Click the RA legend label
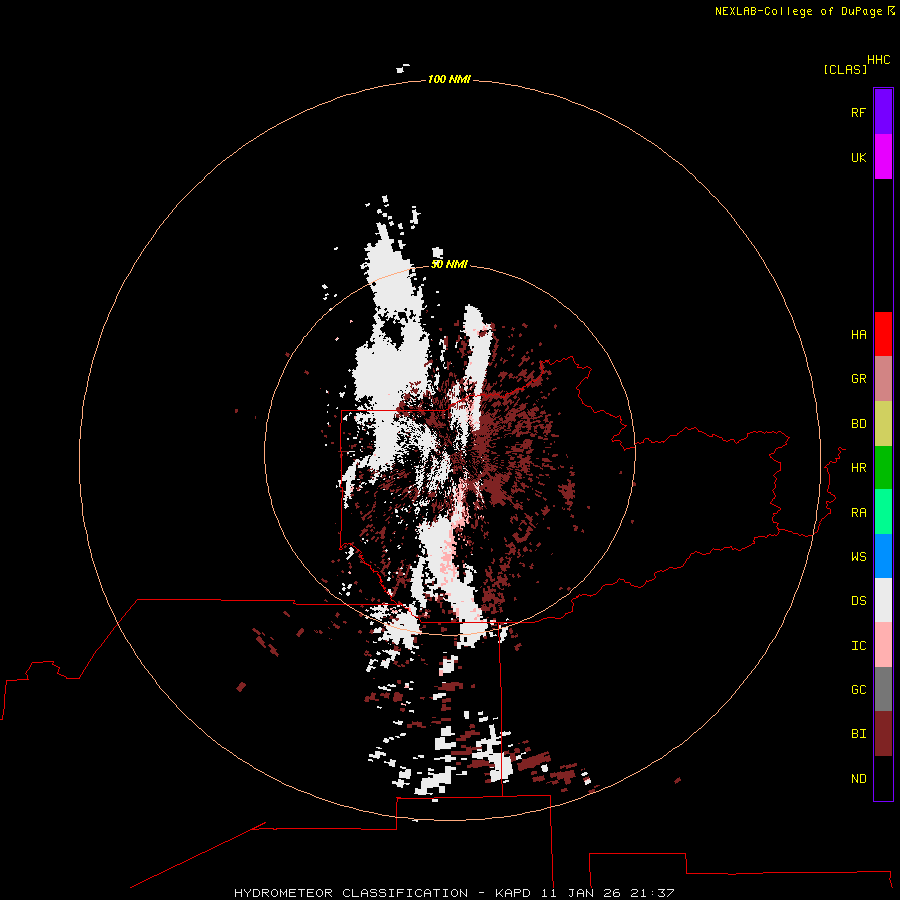This screenshot has height=900, width=900. (858, 512)
